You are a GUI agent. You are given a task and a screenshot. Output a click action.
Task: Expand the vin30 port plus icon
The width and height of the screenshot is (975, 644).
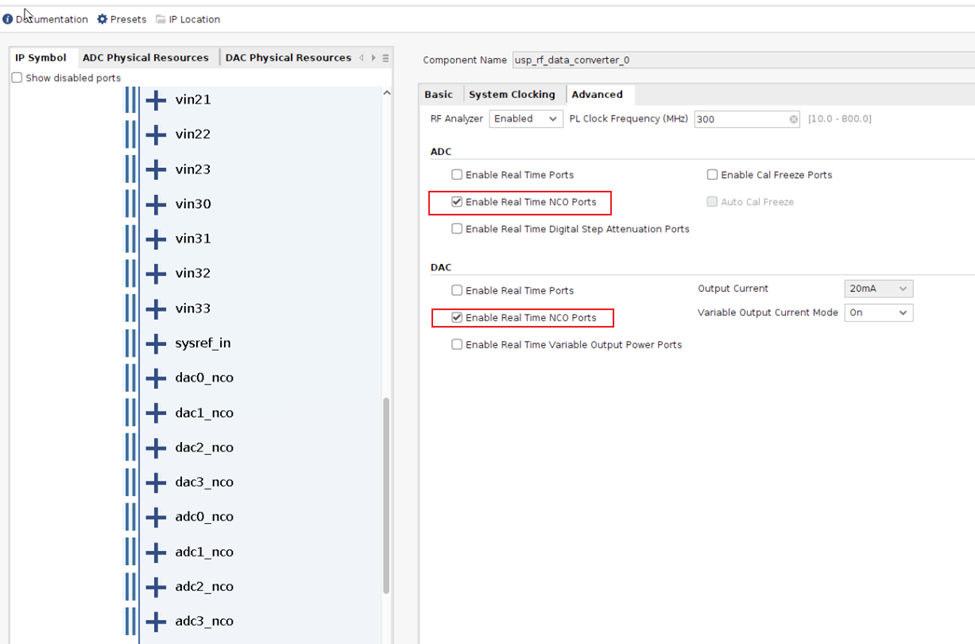(153, 204)
